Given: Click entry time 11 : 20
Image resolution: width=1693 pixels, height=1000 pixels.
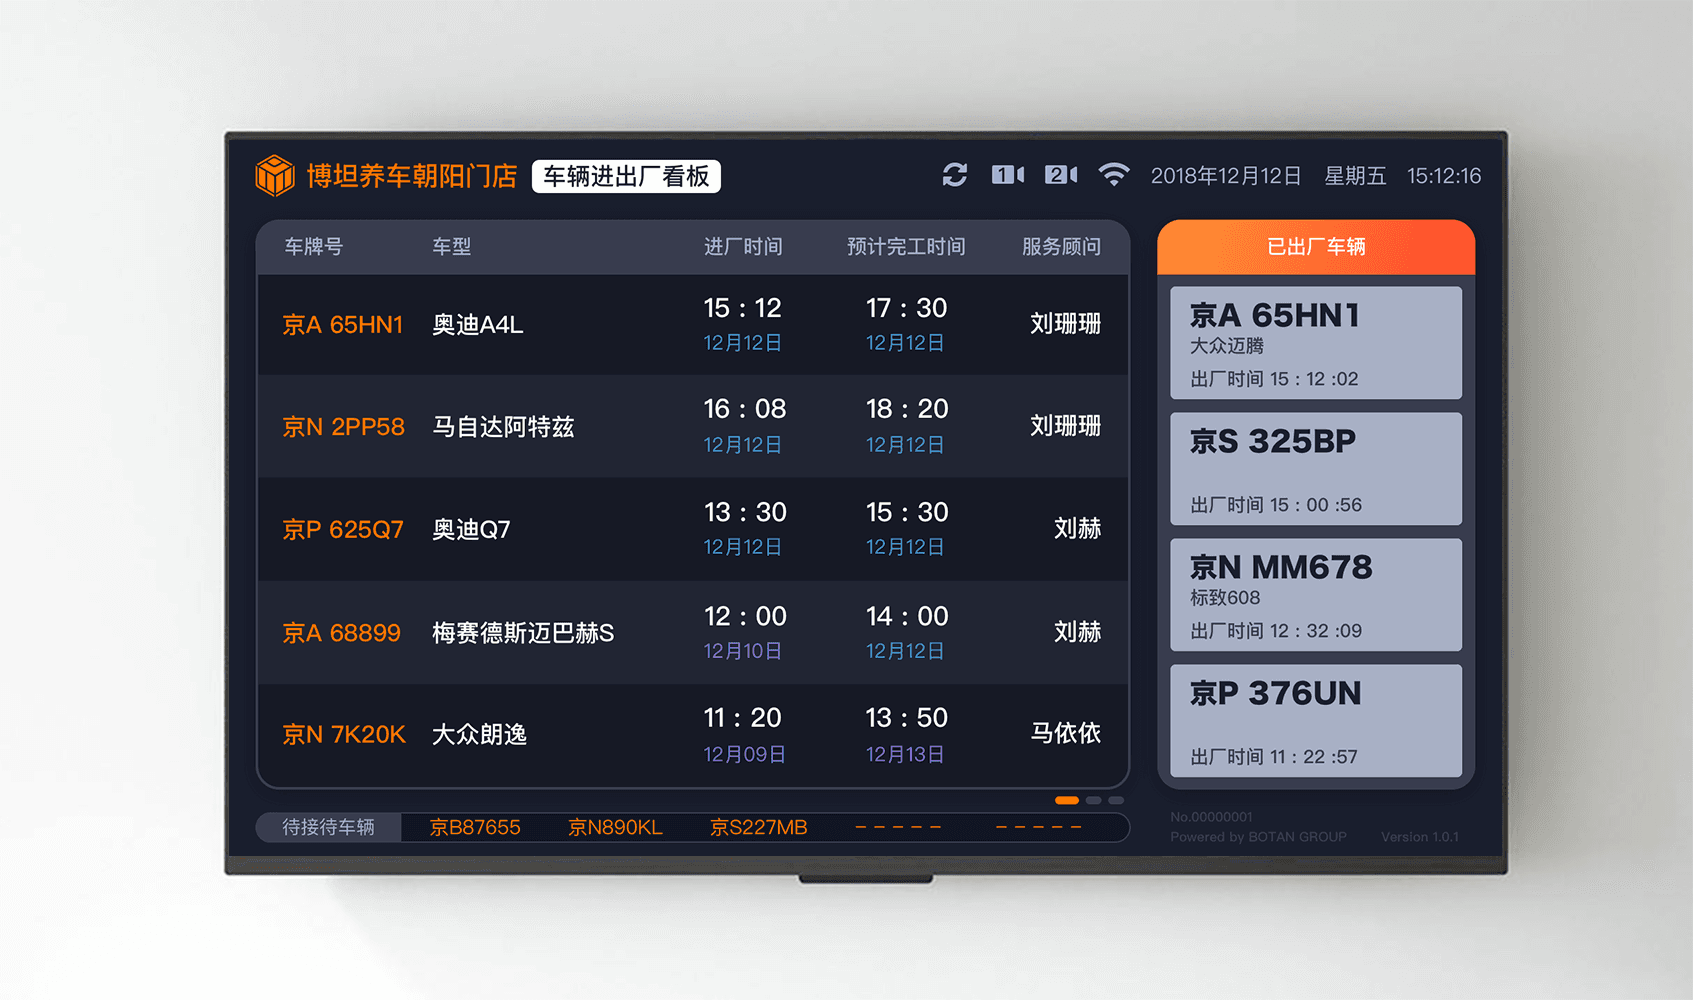Looking at the screenshot, I should tap(742, 718).
